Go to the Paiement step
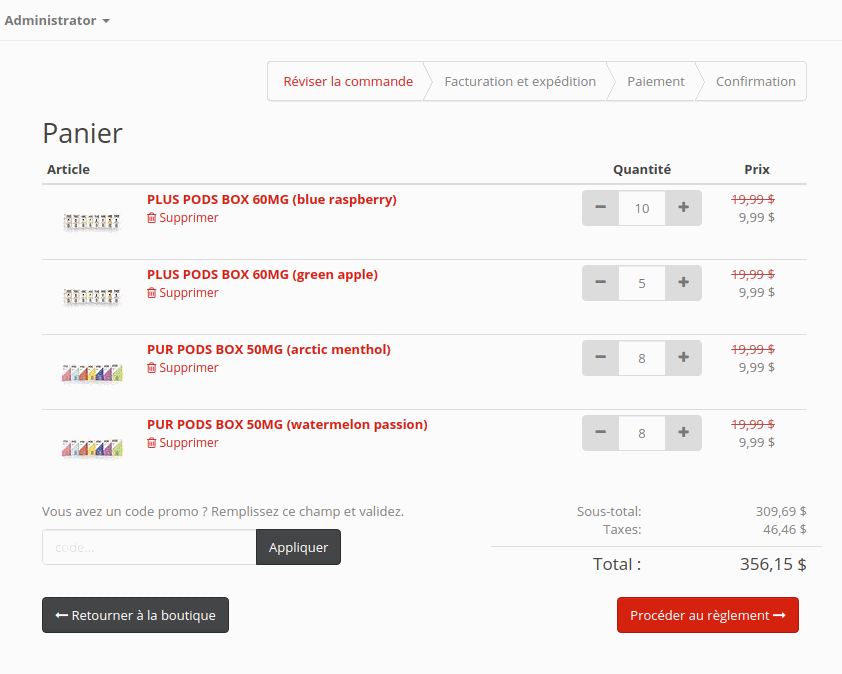 (656, 82)
